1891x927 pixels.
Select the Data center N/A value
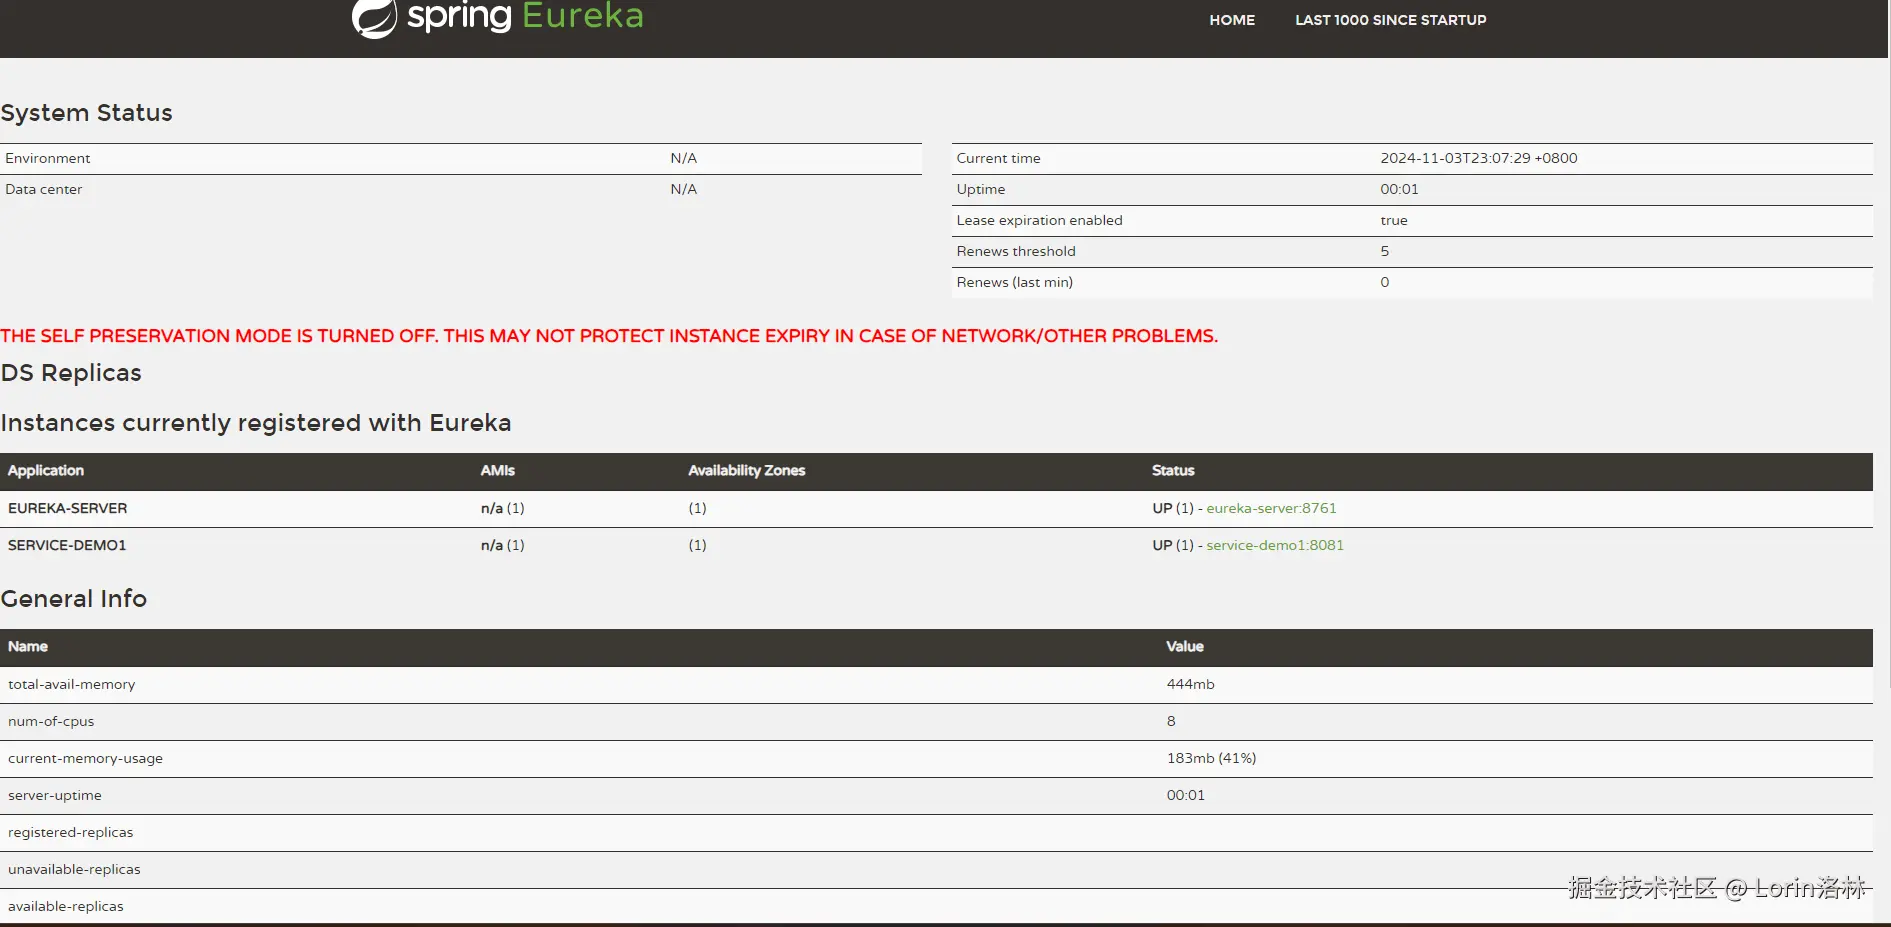(x=684, y=189)
